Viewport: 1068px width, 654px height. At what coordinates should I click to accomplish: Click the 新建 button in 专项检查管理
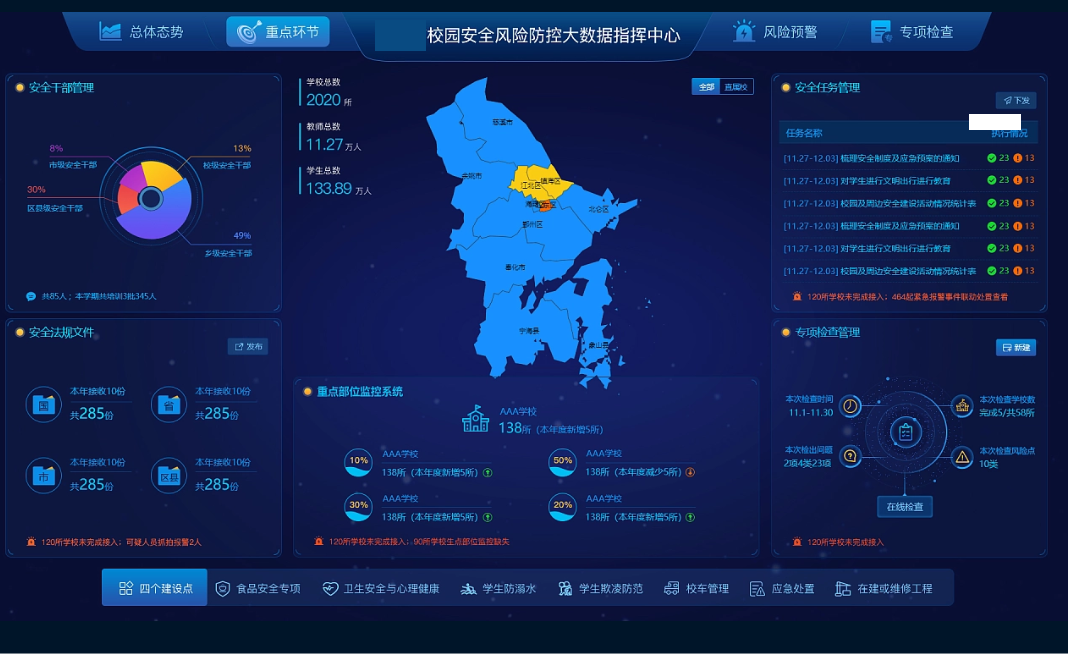point(1016,347)
